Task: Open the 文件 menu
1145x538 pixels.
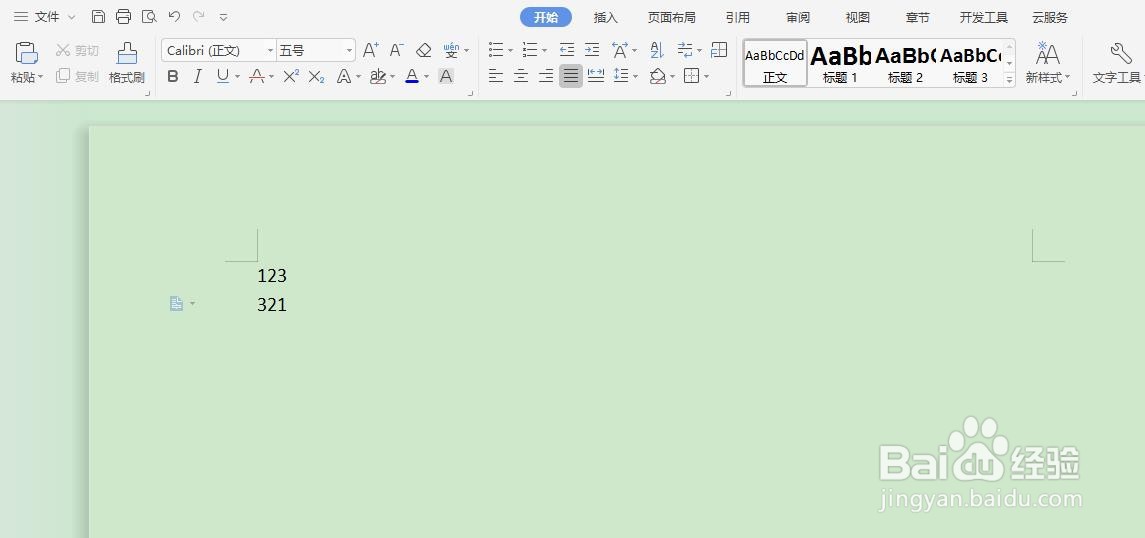Action: [x=47, y=16]
